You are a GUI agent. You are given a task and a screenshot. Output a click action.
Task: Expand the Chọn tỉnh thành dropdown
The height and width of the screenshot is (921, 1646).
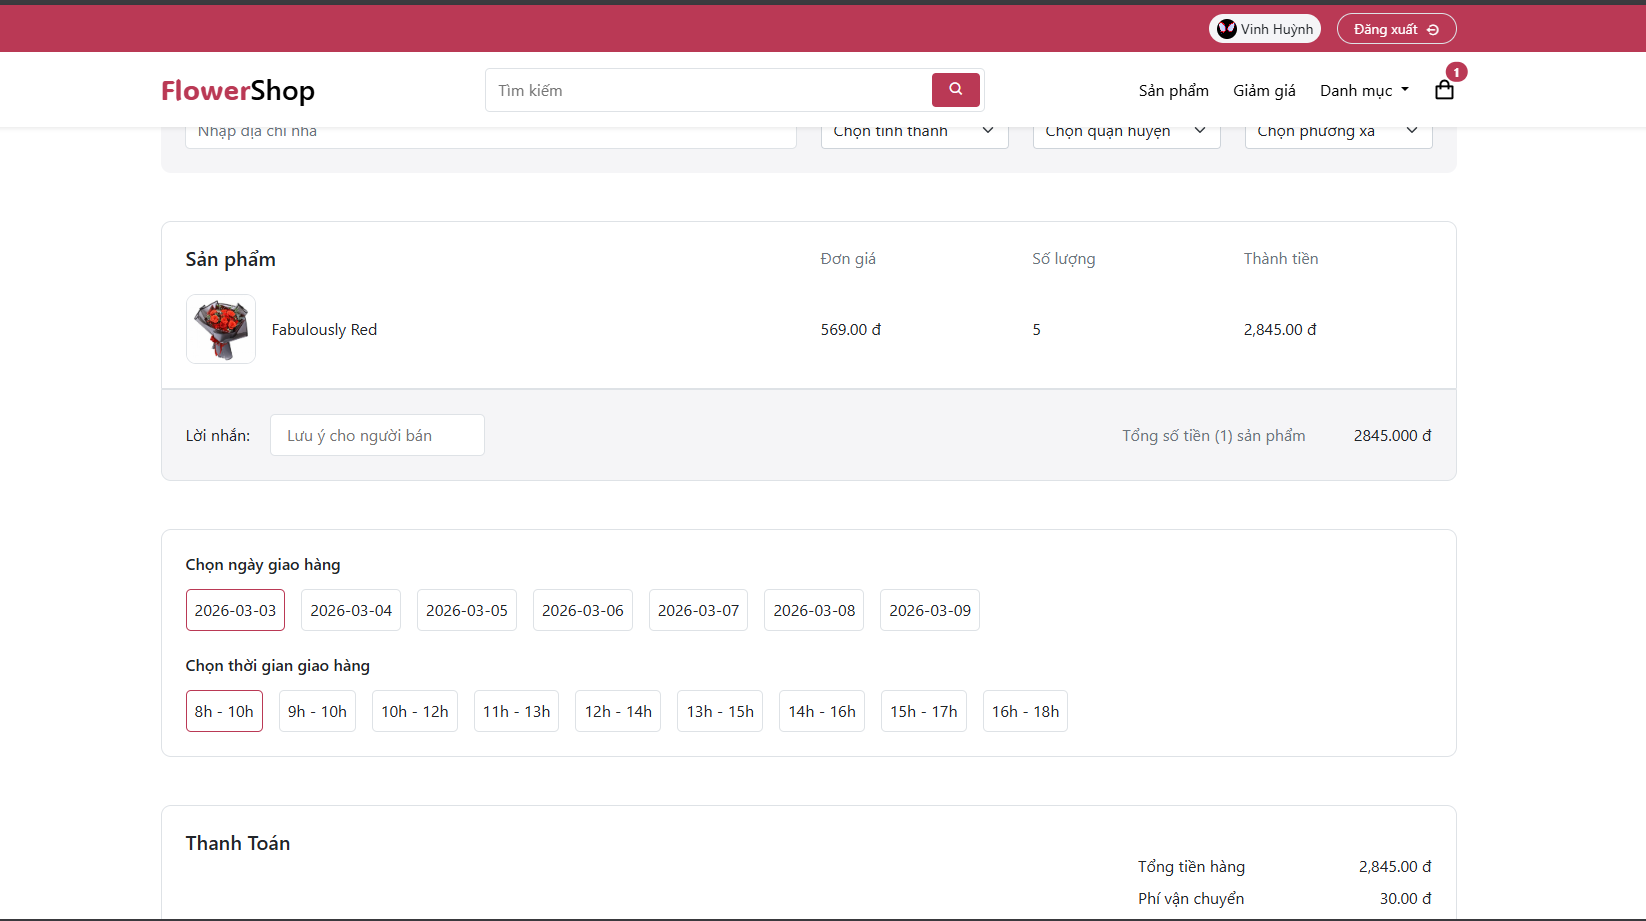tap(914, 133)
